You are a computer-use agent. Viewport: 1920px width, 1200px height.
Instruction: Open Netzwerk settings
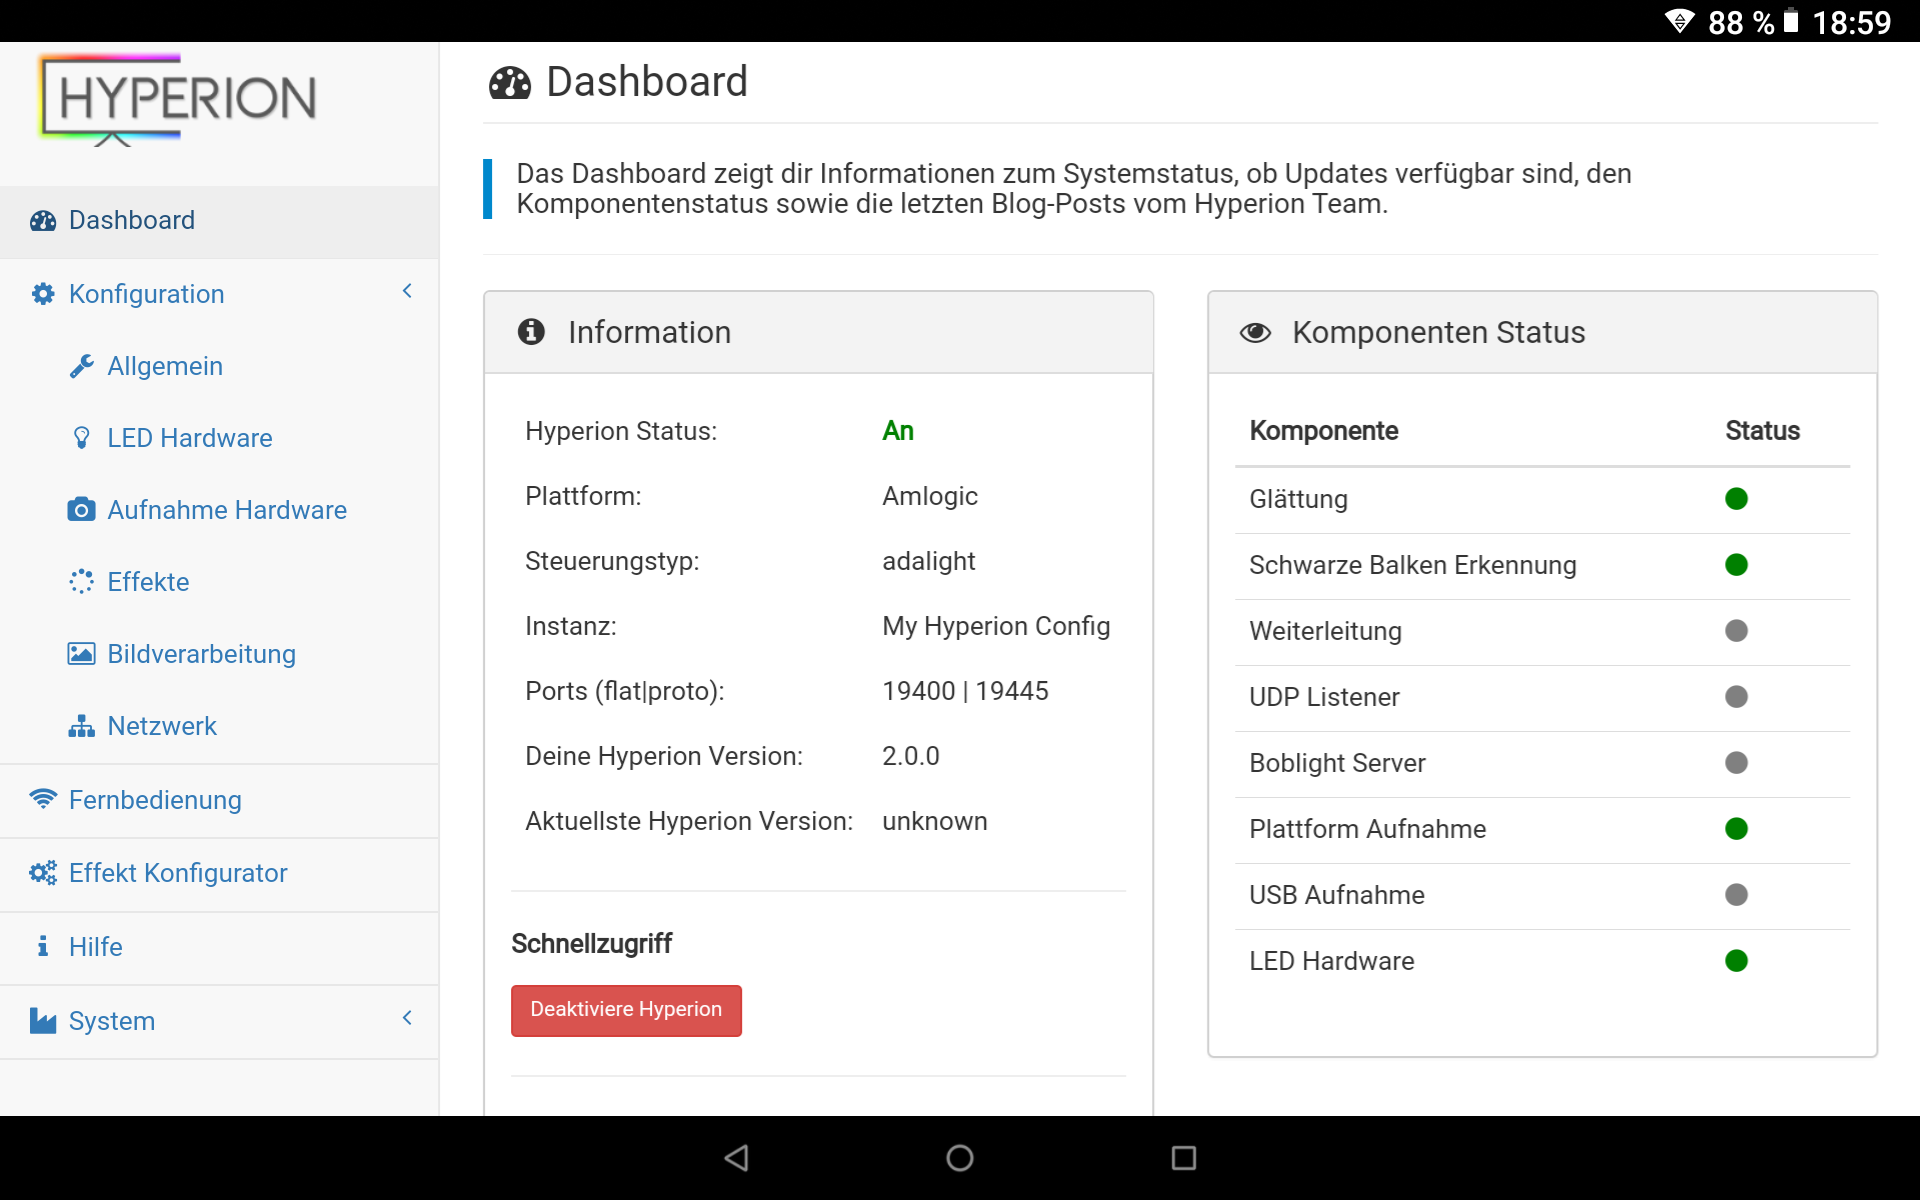[219, 726]
